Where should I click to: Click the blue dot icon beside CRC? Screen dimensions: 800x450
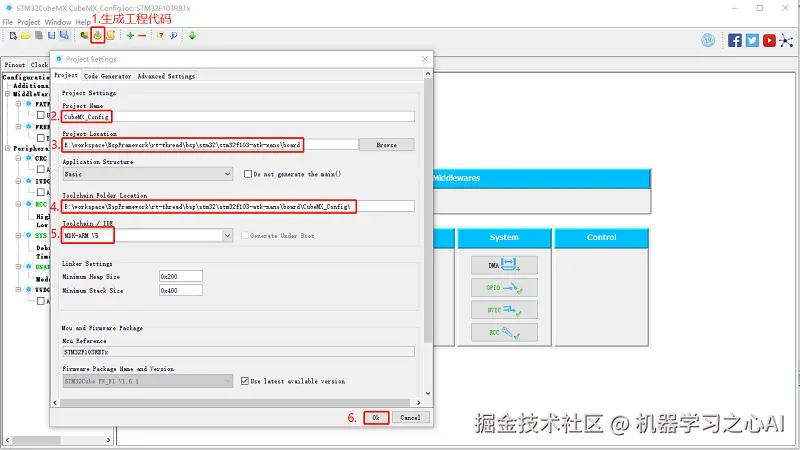click(29, 158)
